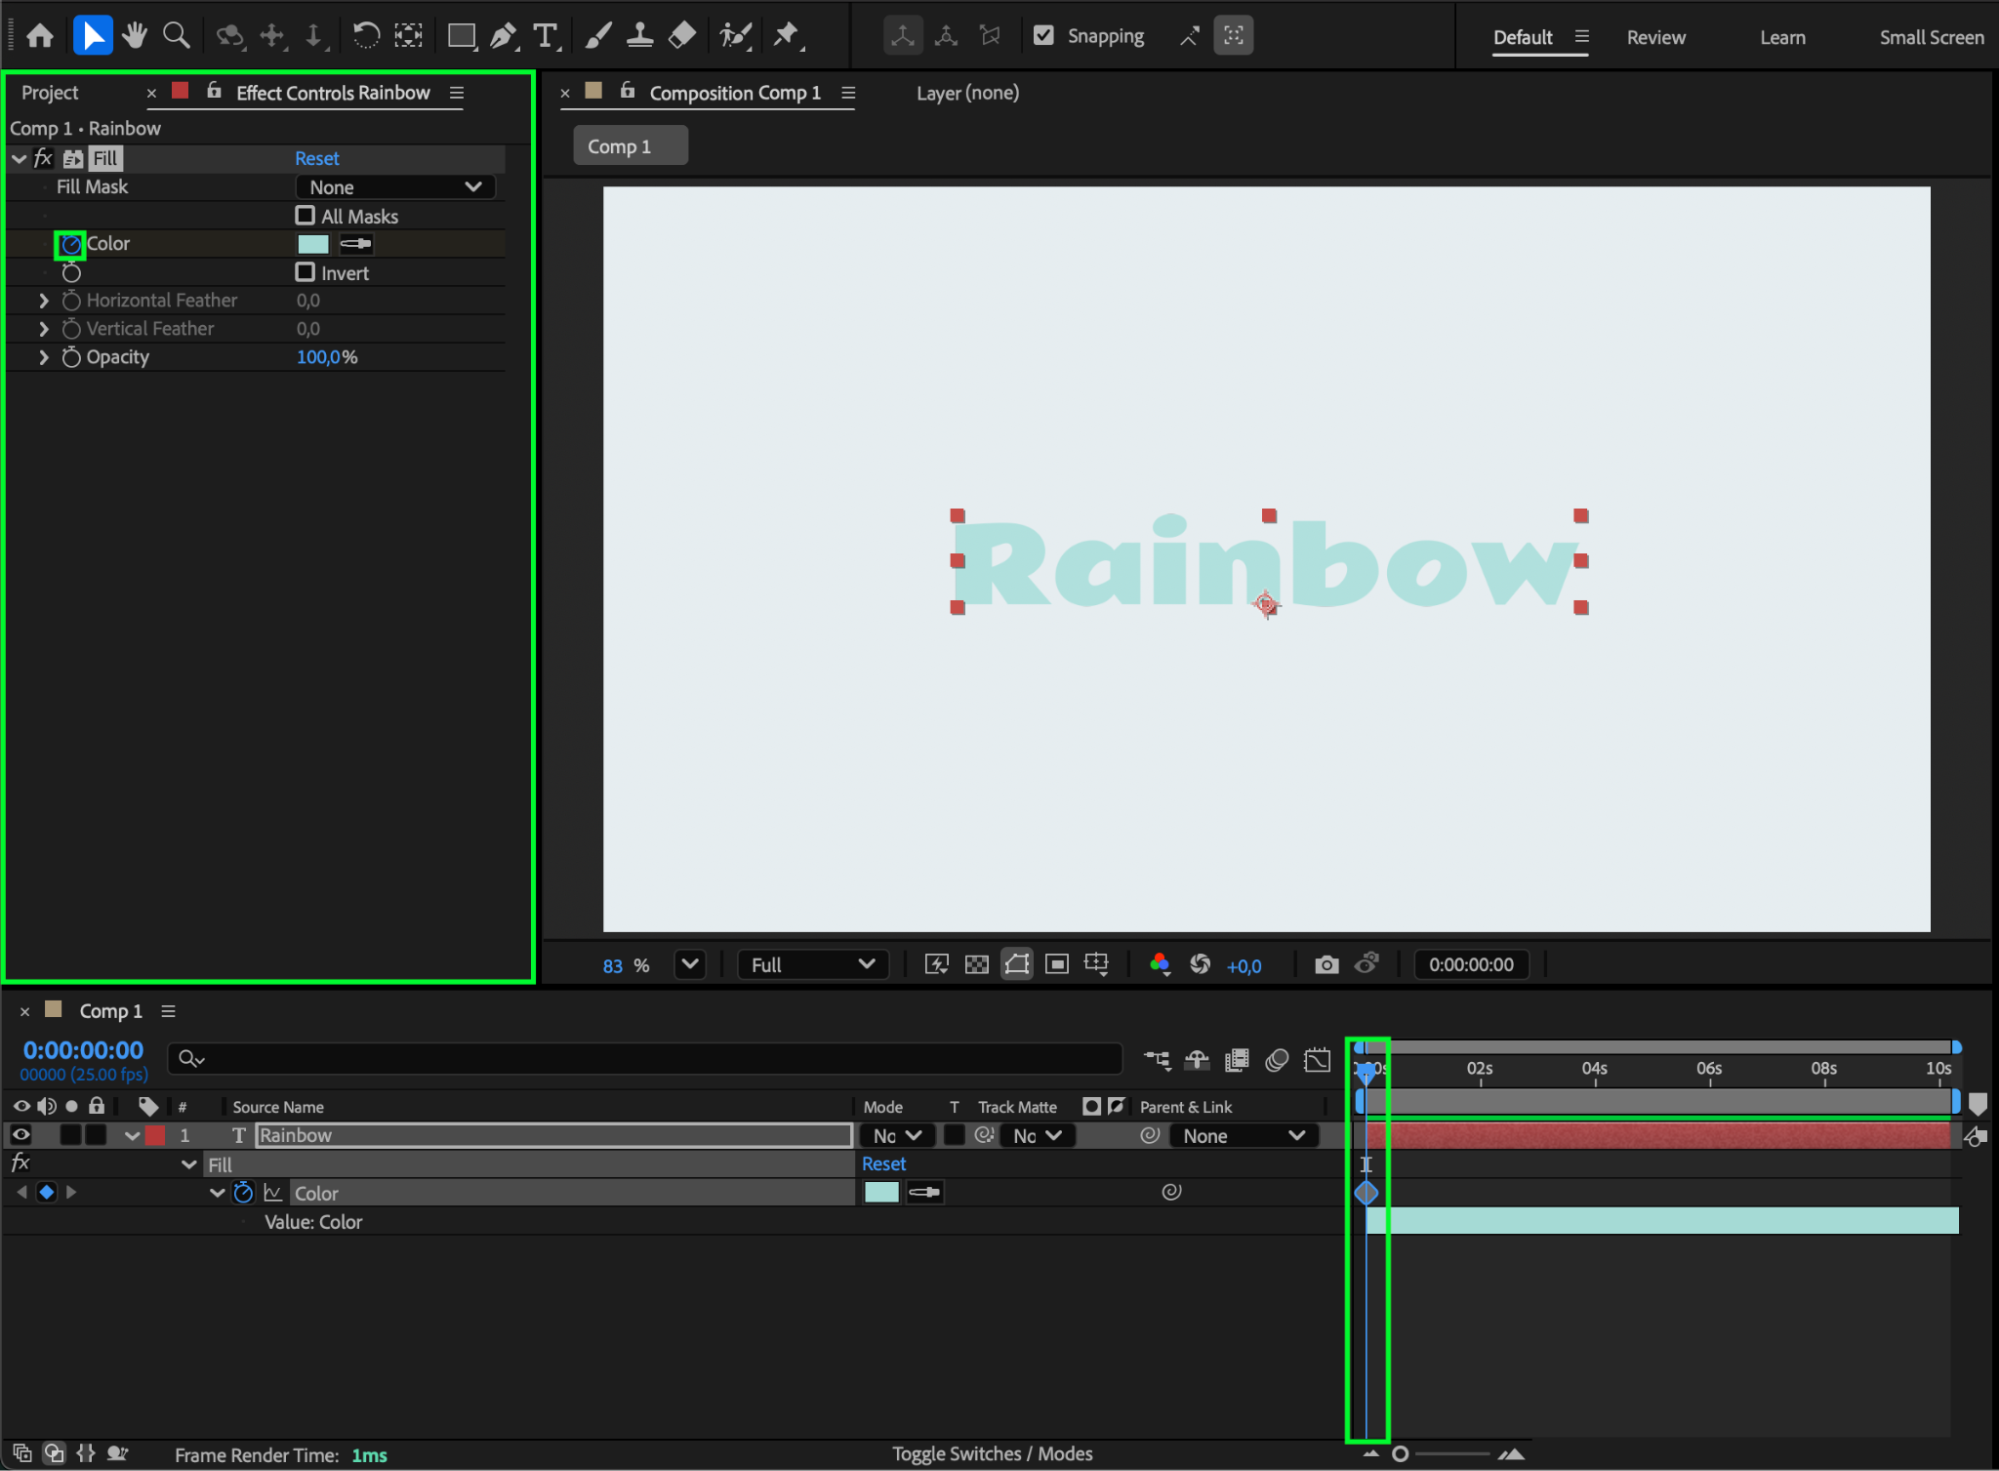Take a snapshot with camera icon
The image size is (1999, 1471).
tap(1326, 964)
